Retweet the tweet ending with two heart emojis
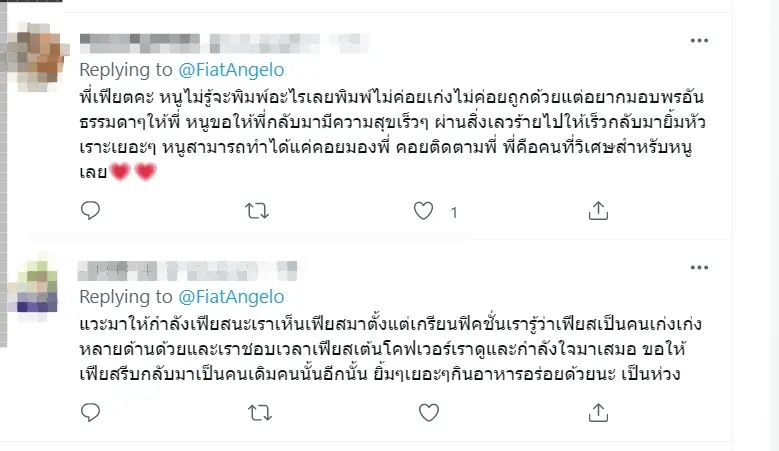This screenshot has height=451, width=779. (259, 210)
